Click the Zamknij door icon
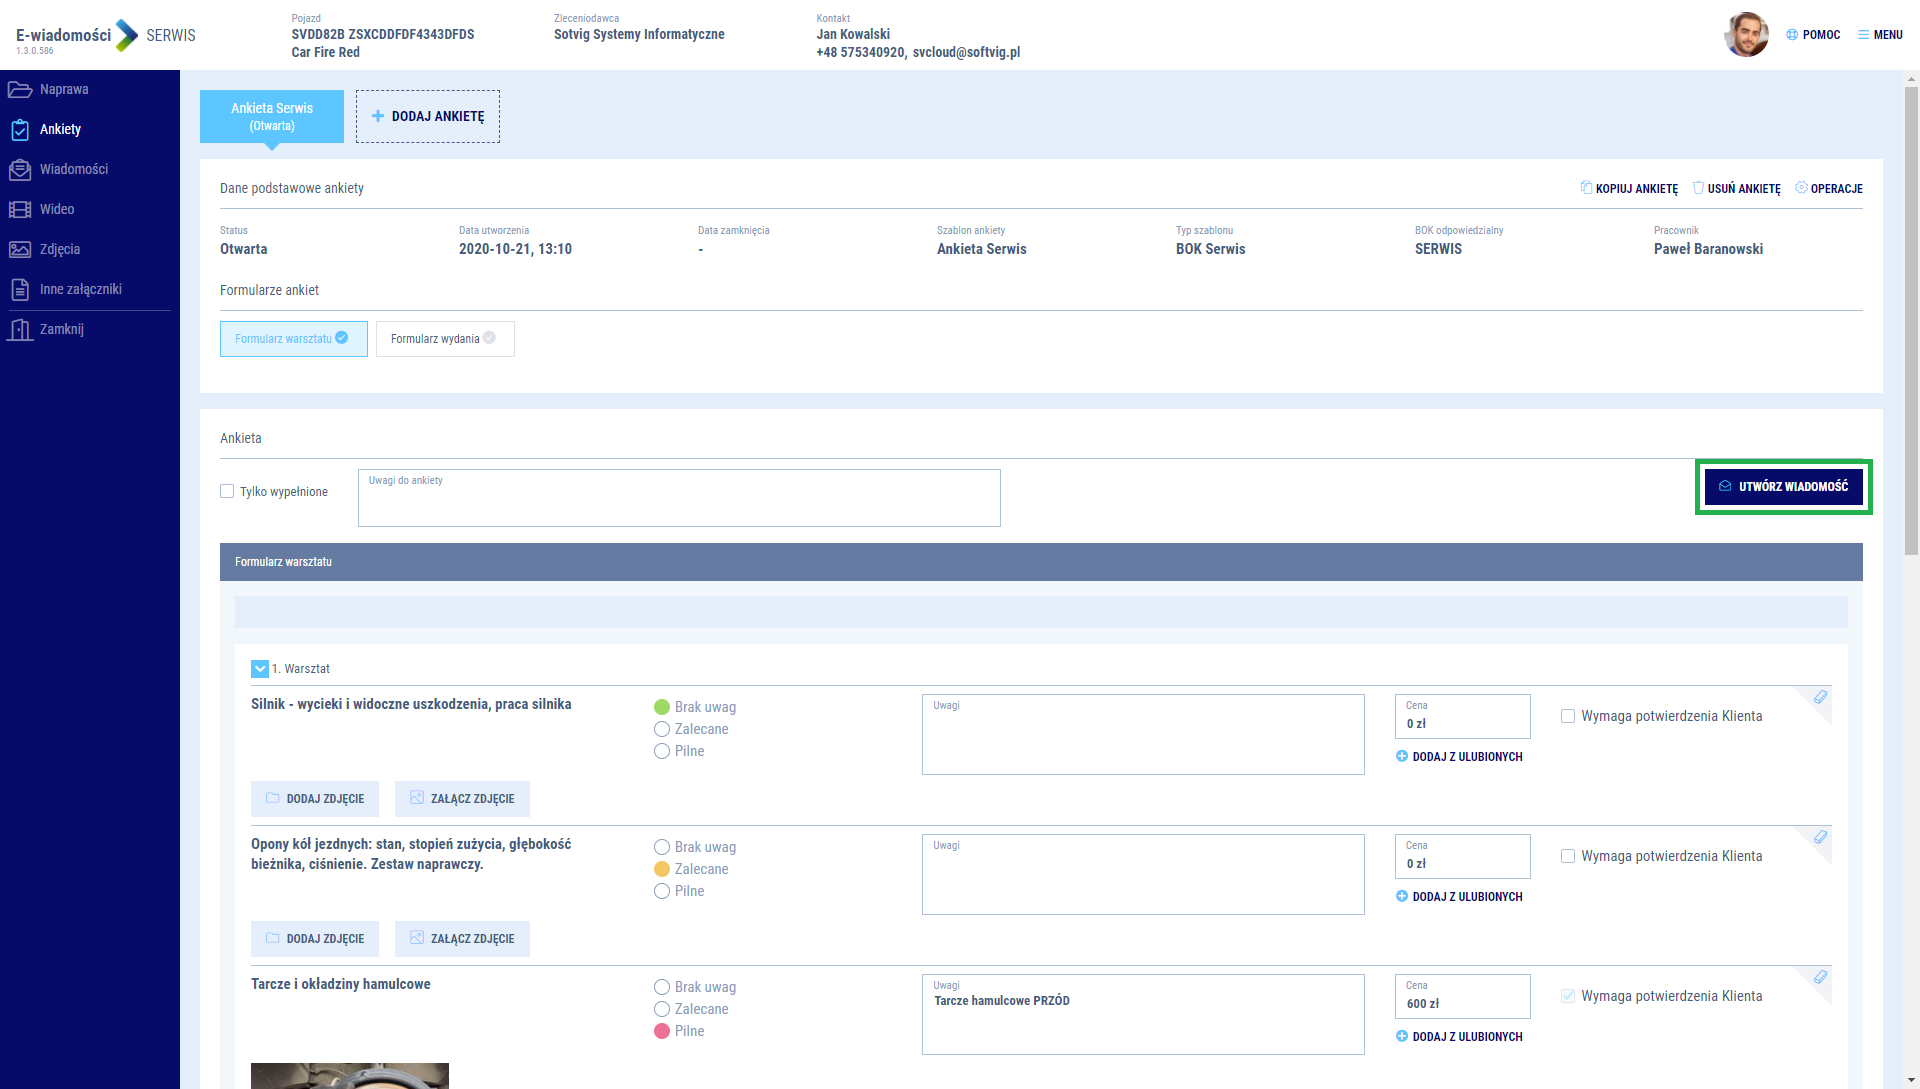Image resolution: width=1920 pixels, height=1089 pixels. (20, 329)
